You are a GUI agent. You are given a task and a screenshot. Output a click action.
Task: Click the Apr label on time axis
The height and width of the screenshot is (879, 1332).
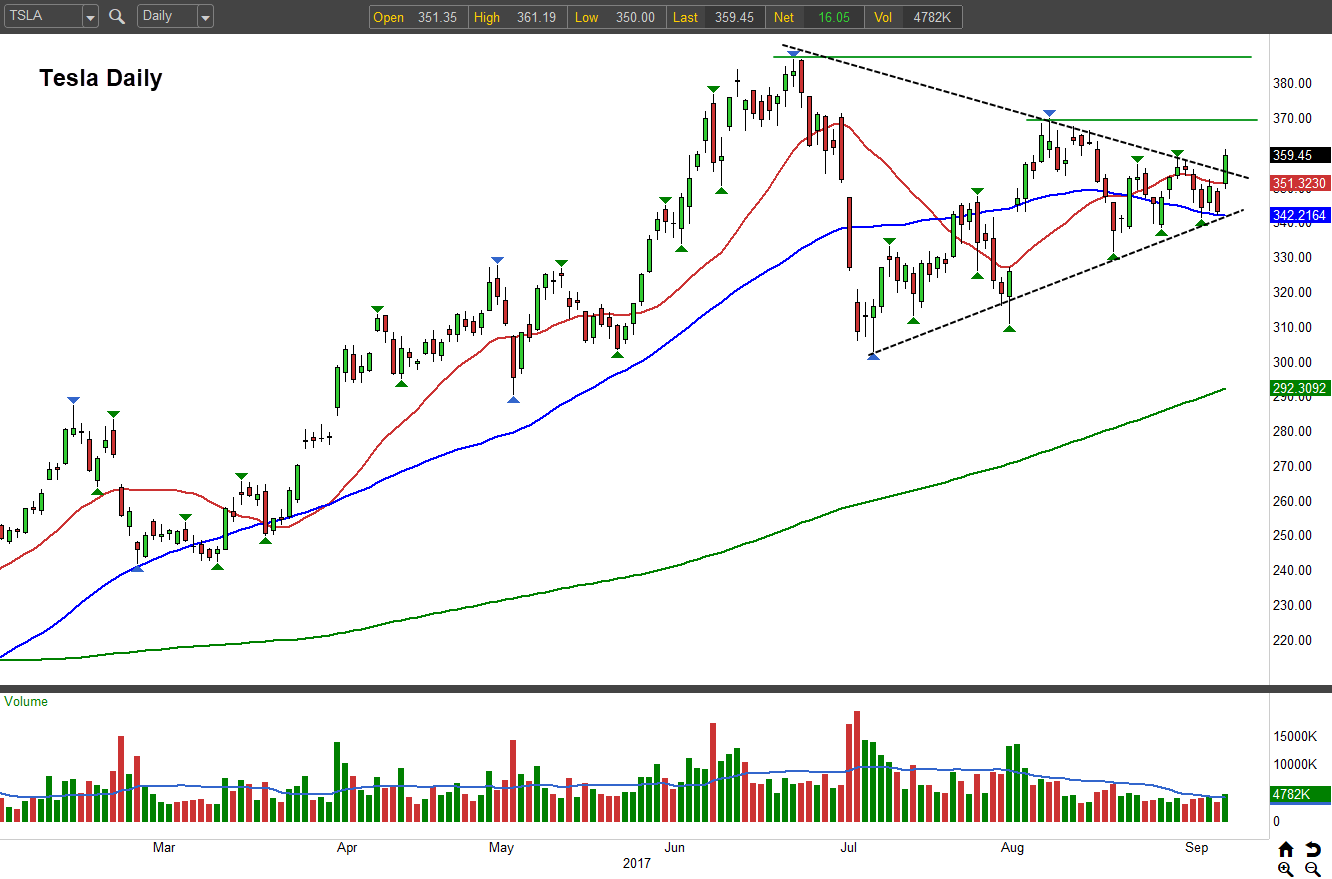(x=347, y=848)
